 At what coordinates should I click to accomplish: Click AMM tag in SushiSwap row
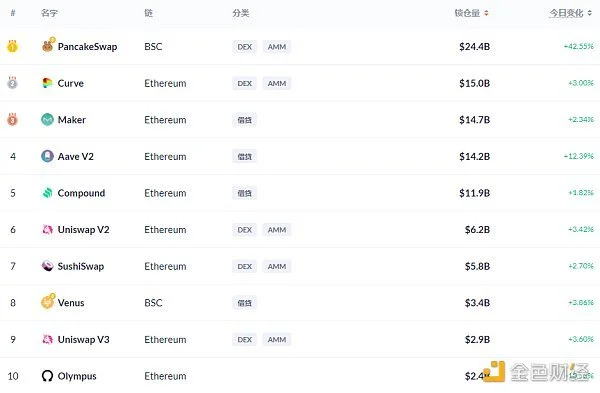(x=277, y=266)
